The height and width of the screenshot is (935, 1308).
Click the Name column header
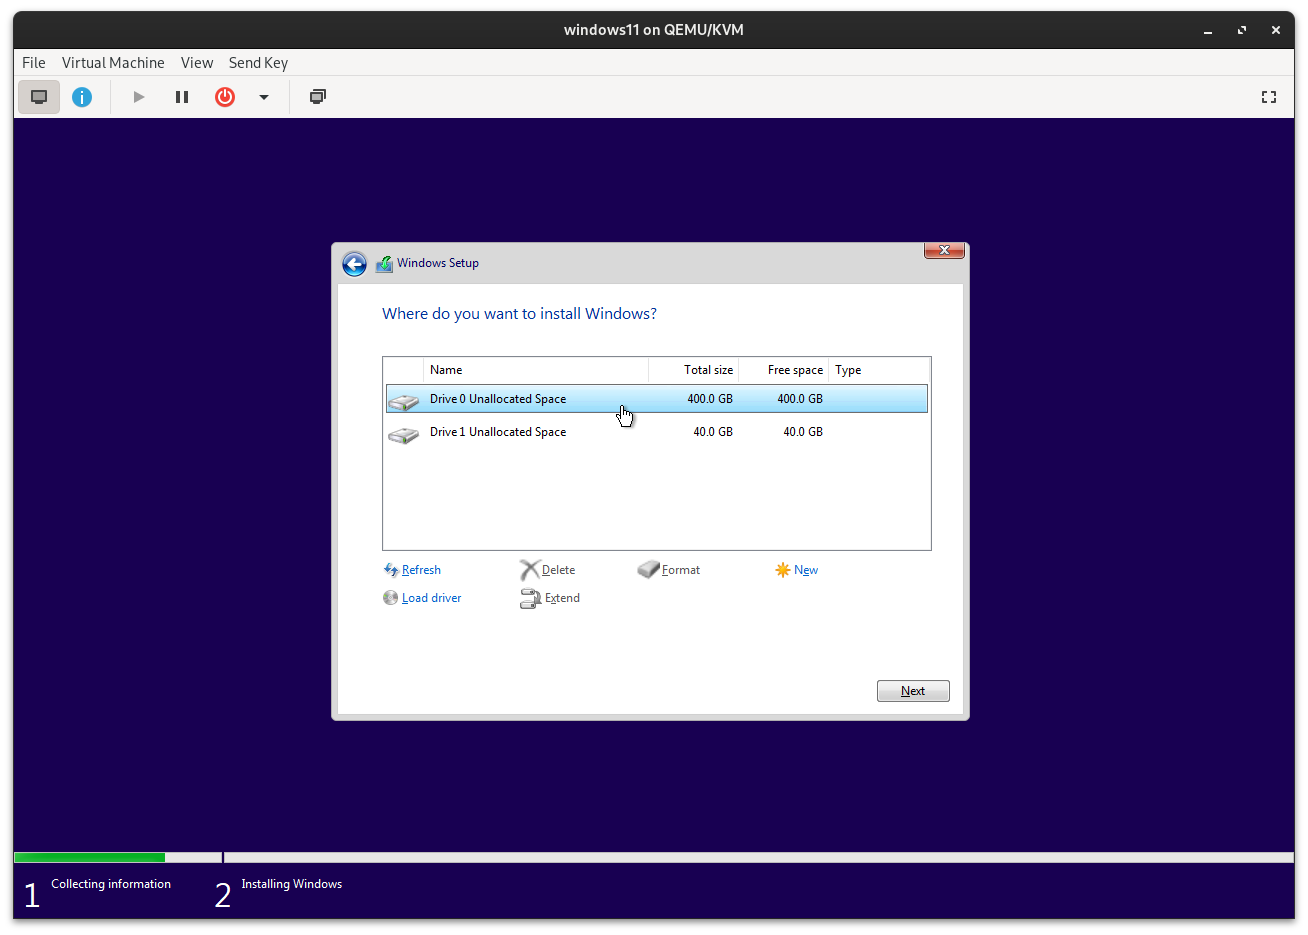click(536, 370)
